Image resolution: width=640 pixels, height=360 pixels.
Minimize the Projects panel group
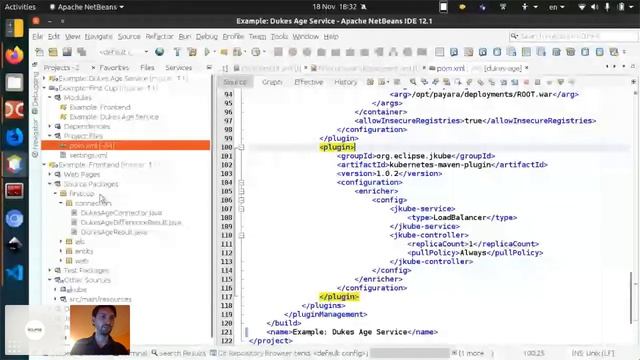pos(209,67)
